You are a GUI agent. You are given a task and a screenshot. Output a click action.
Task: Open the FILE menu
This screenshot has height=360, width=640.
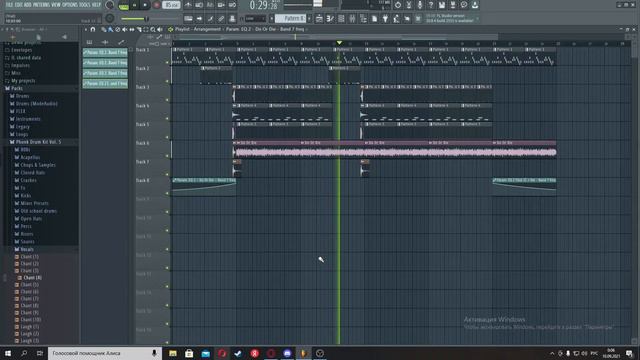pyautogui.click(x=10, y=5)
